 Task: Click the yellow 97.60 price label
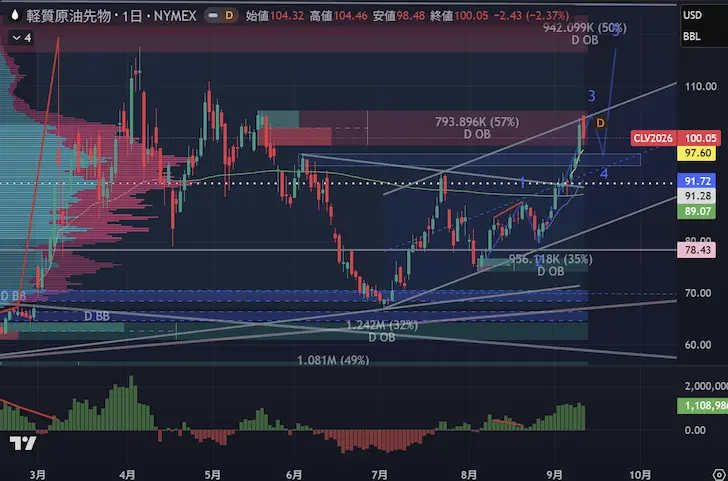[x=696, y=153]
